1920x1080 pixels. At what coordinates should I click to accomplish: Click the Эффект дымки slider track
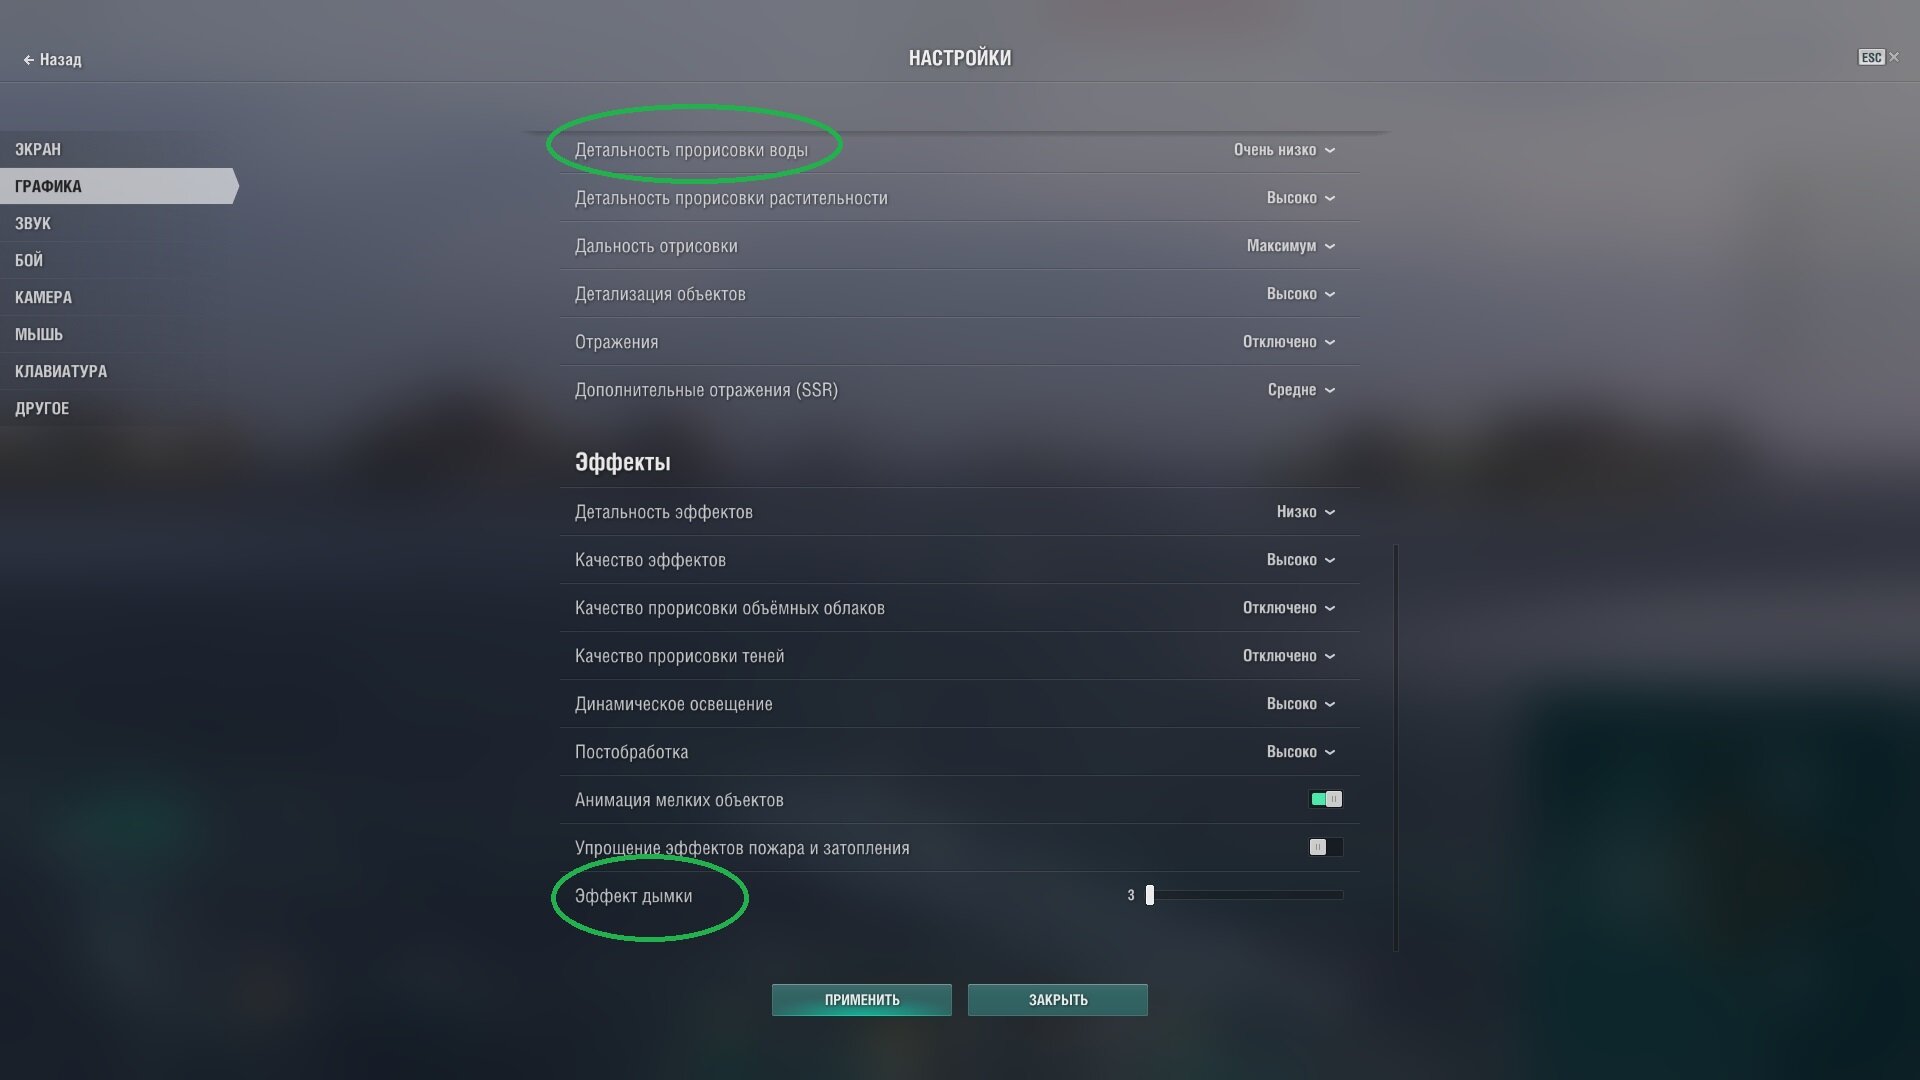1245,895
